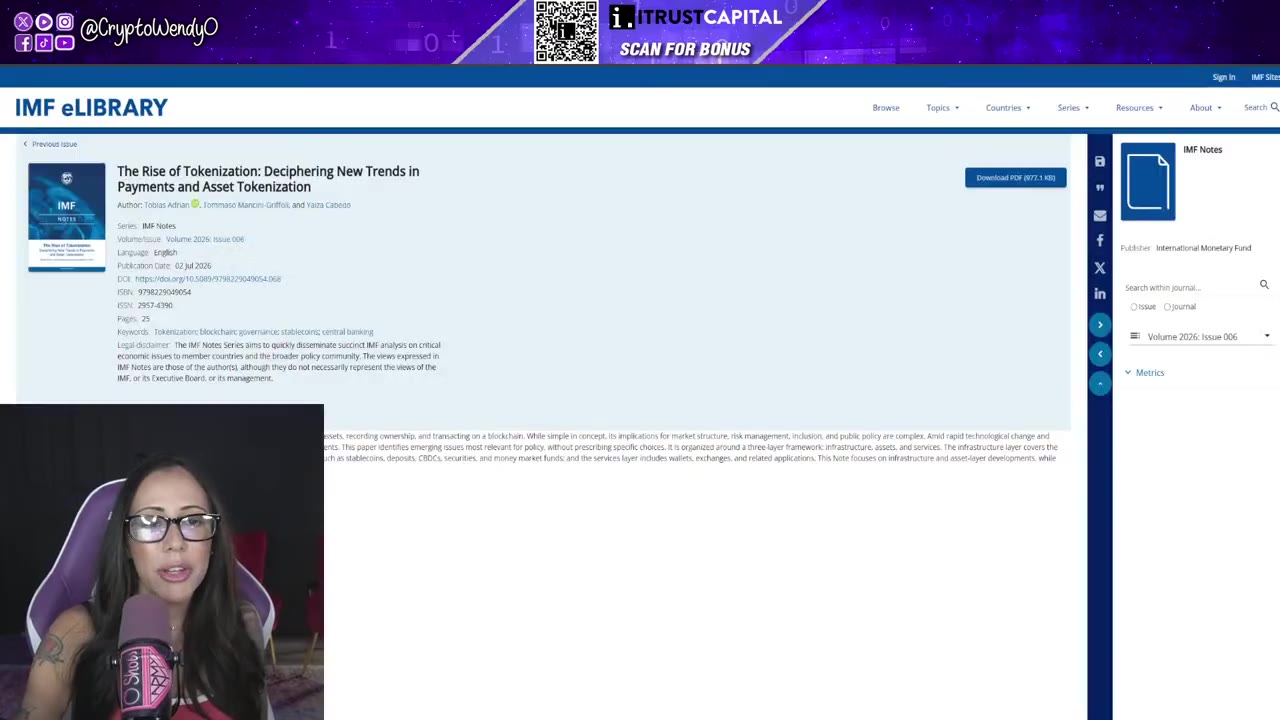This screenshot has width=1280, height=720.
Task: Share on Facebook from the sidebar icon
Action: (x=1100, y=241)
